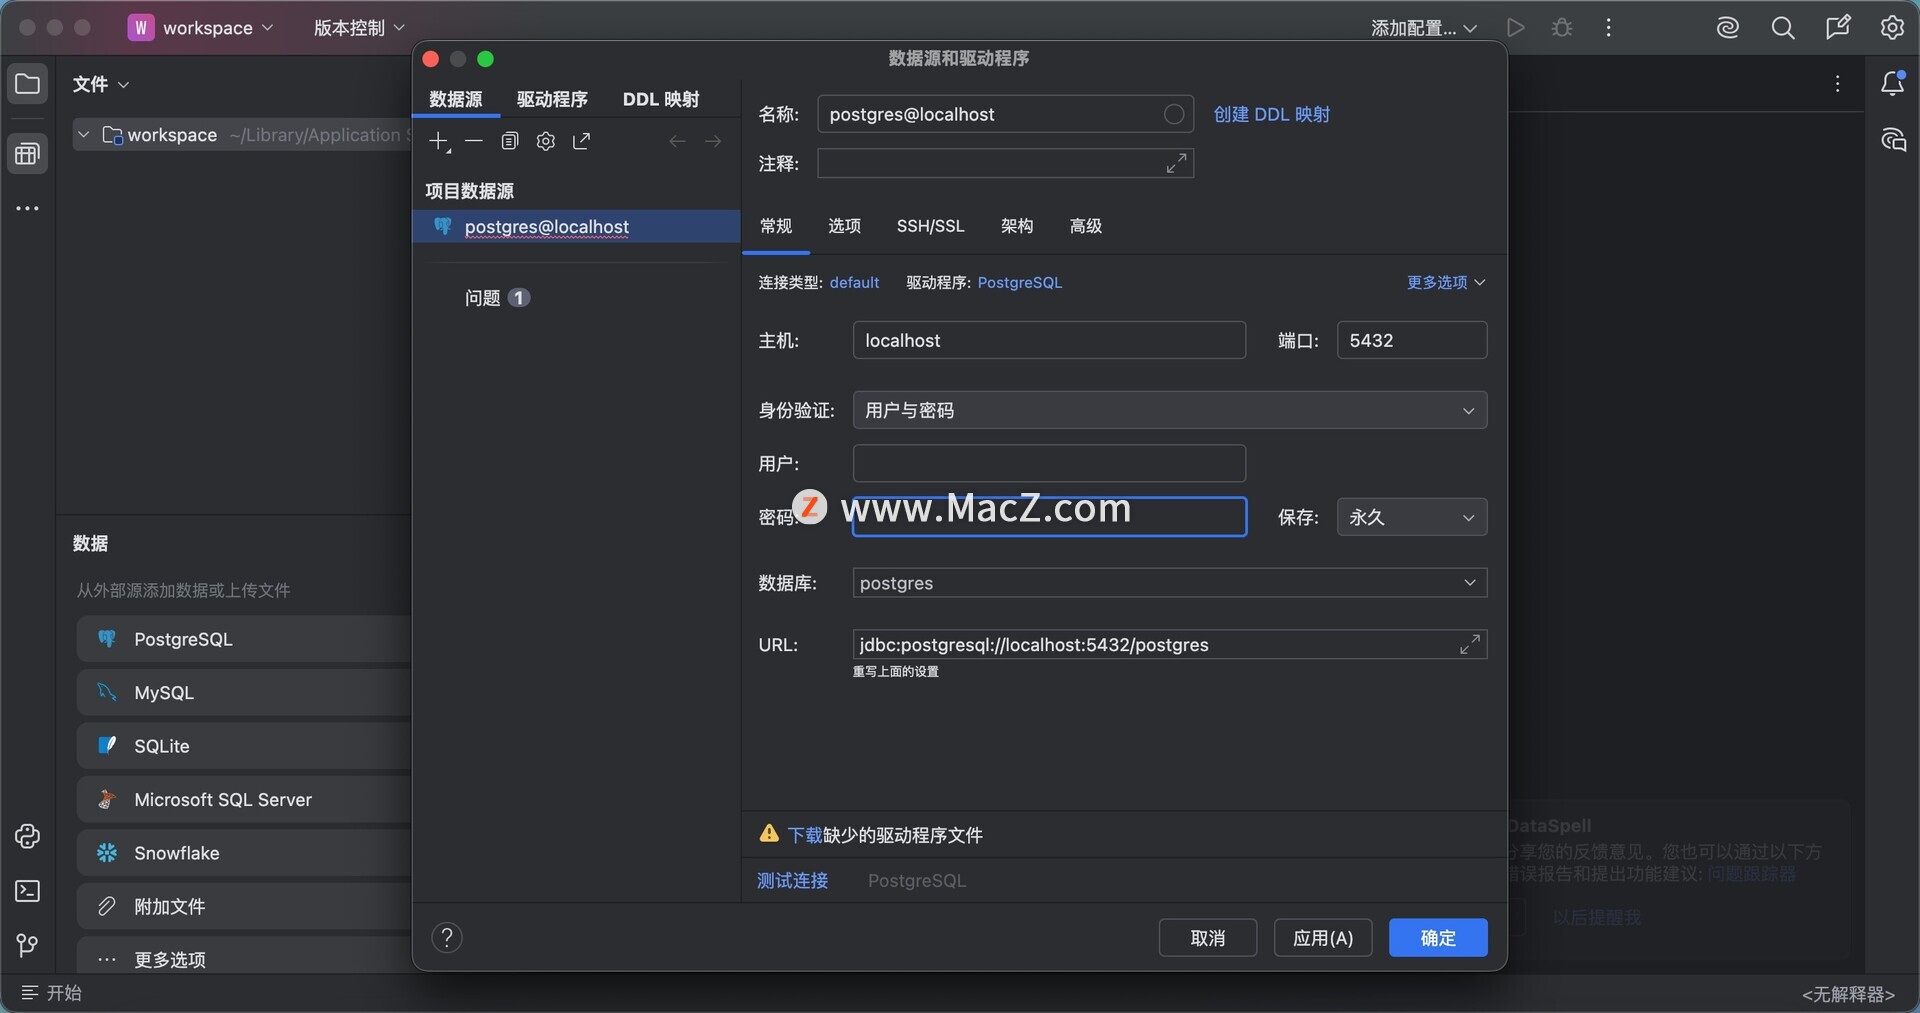Open editor options vertical ellipsis at right
Screen dimensions: 1920x1013
1838,84
